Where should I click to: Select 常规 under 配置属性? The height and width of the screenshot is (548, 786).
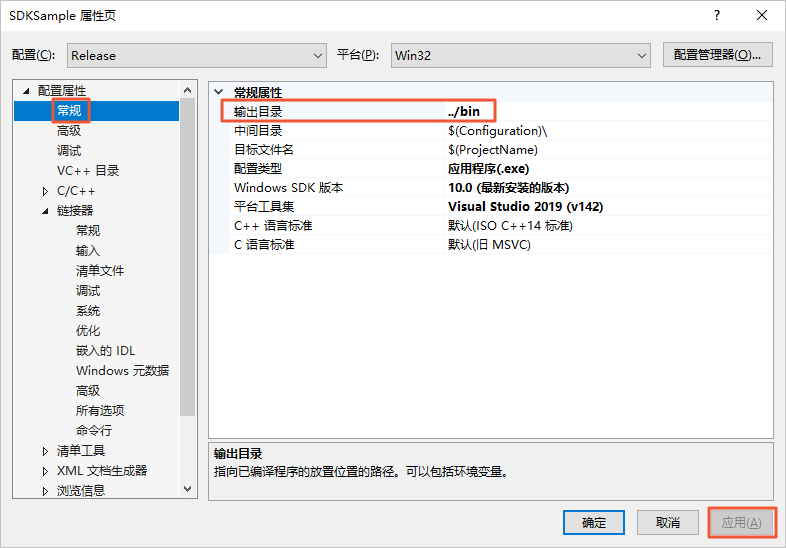click(69, 111)
